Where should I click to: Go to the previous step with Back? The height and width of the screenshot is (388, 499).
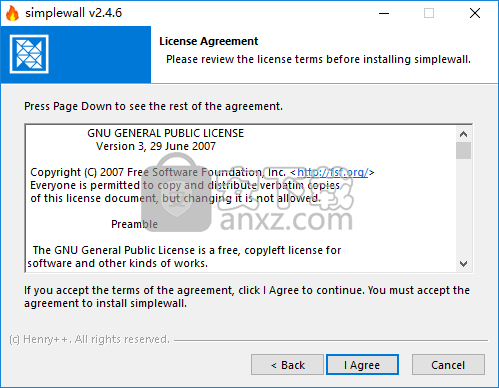point(287,365)
